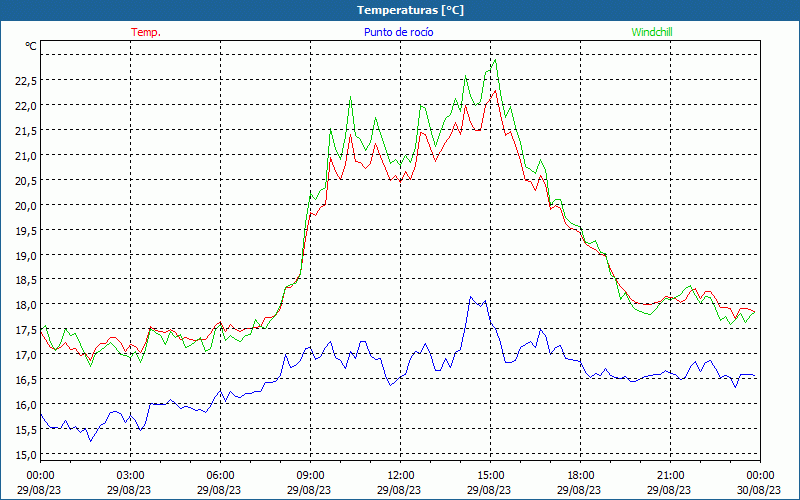Click the 21,0 y-axis value

click(x=26, y=156)
